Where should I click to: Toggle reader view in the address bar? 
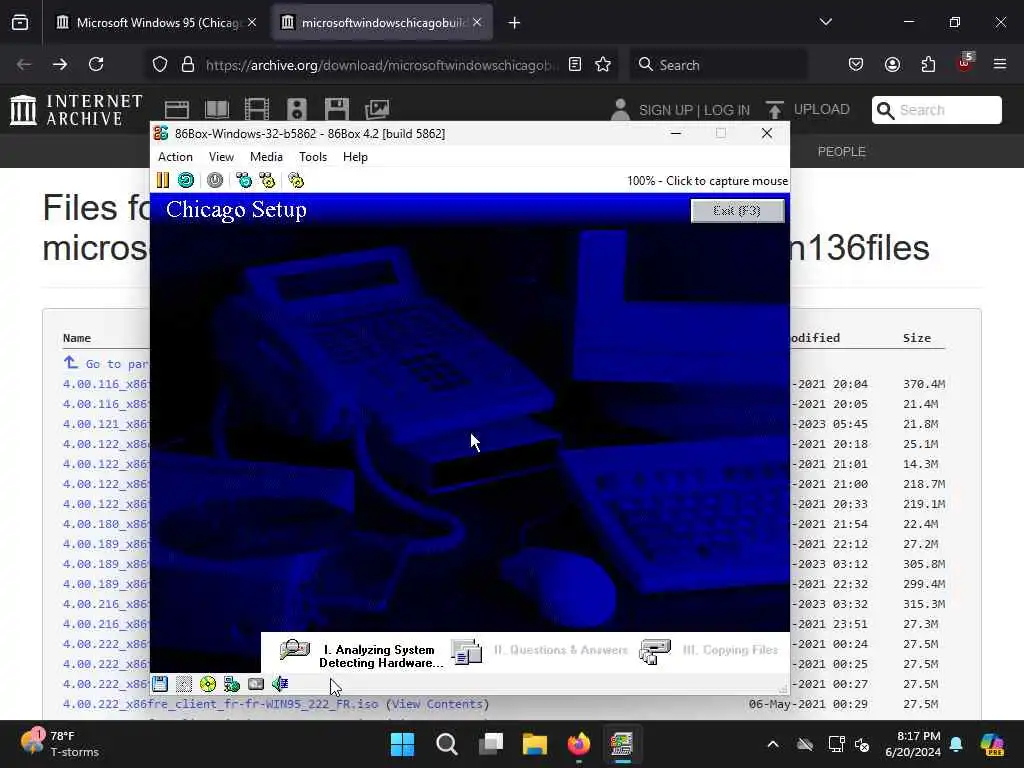pyautogui.click(x=575, y=64)
